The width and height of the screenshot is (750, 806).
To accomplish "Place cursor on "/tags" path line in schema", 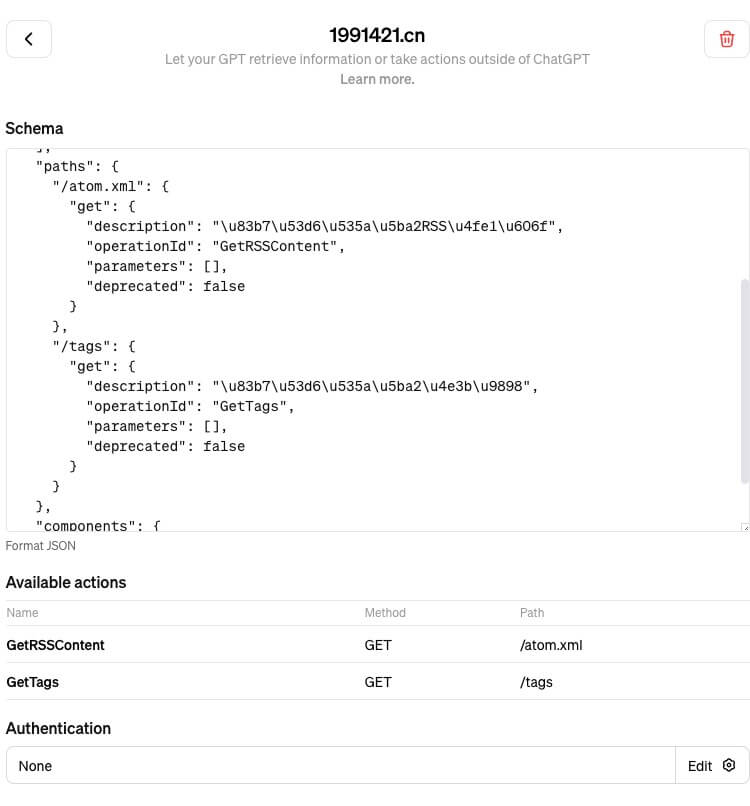I will click(94, 346).
